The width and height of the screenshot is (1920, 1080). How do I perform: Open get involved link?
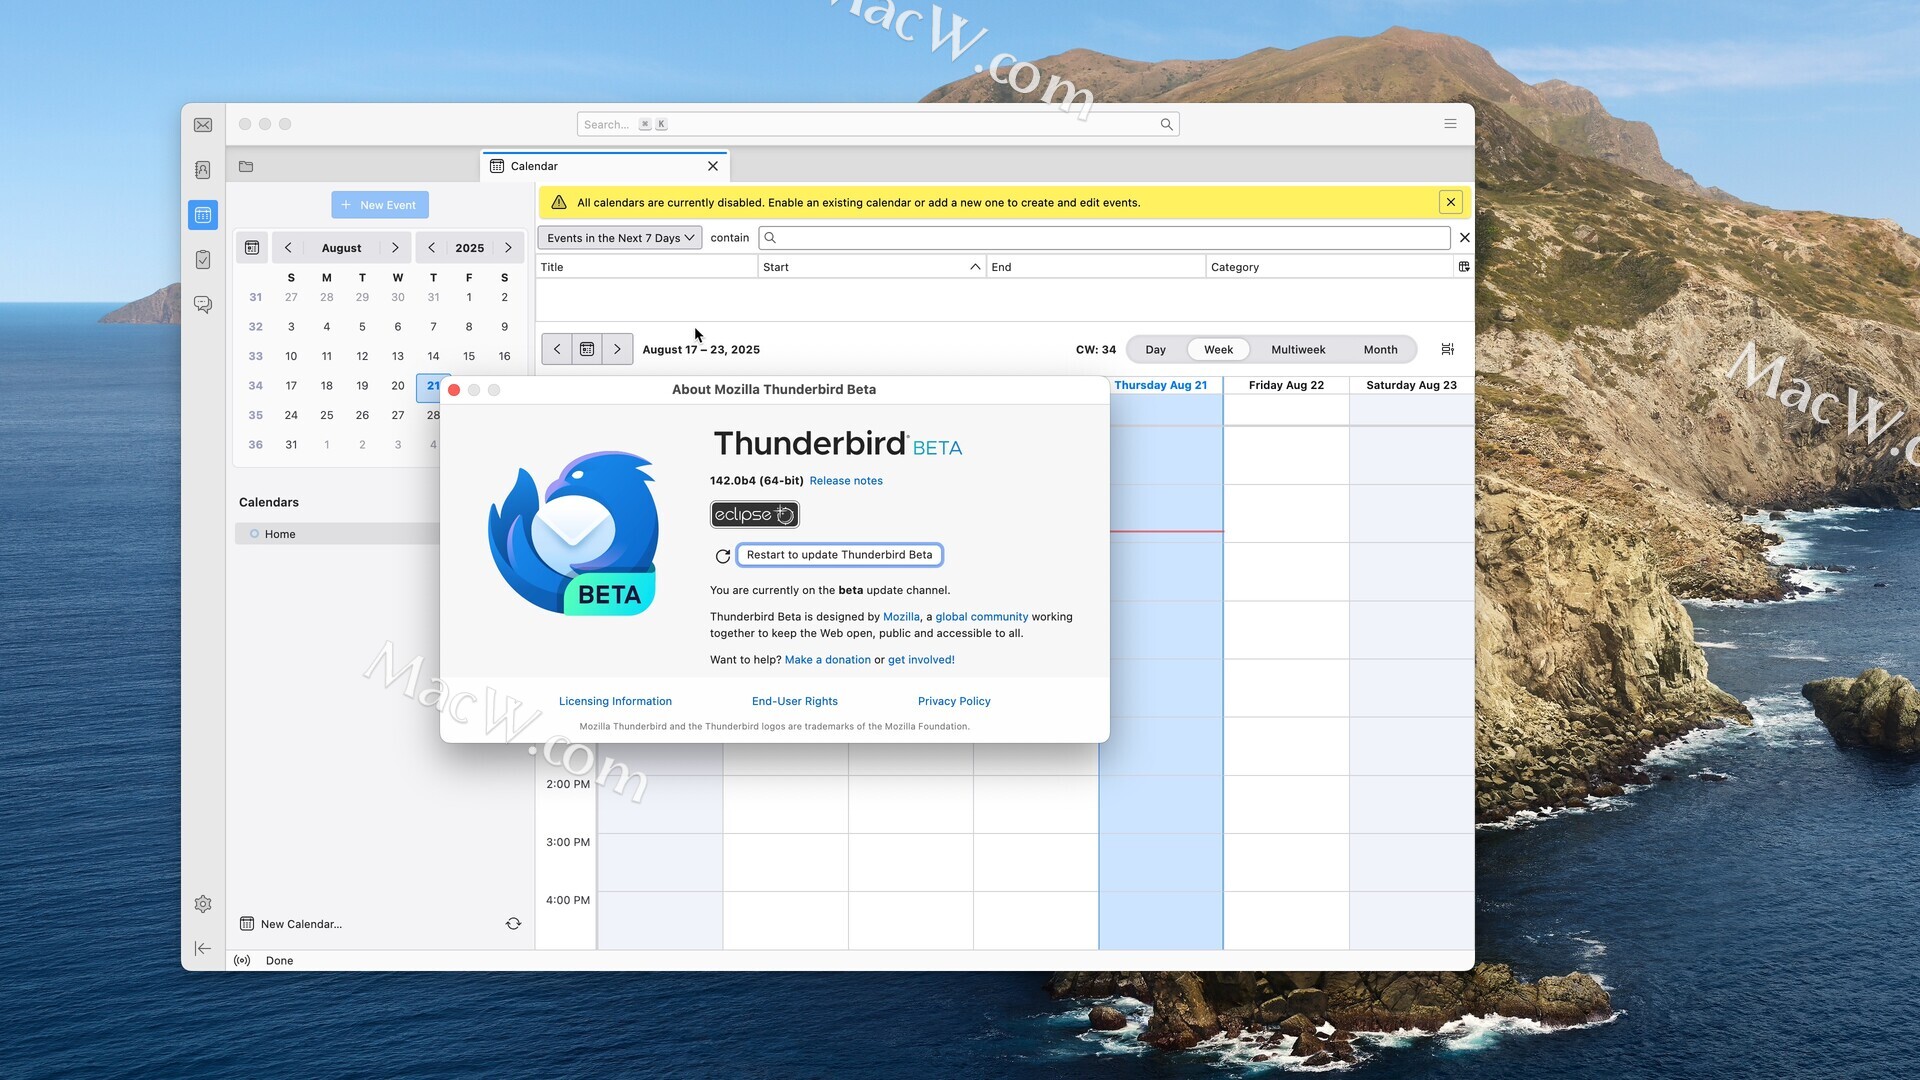click(x=921, y=660)
